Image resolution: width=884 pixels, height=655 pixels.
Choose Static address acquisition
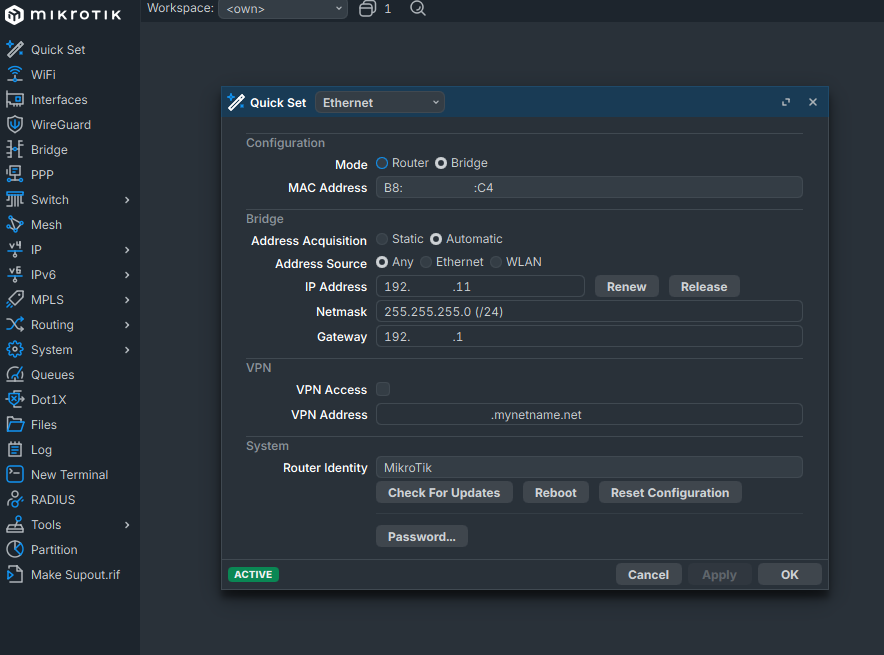click(382, 239)
